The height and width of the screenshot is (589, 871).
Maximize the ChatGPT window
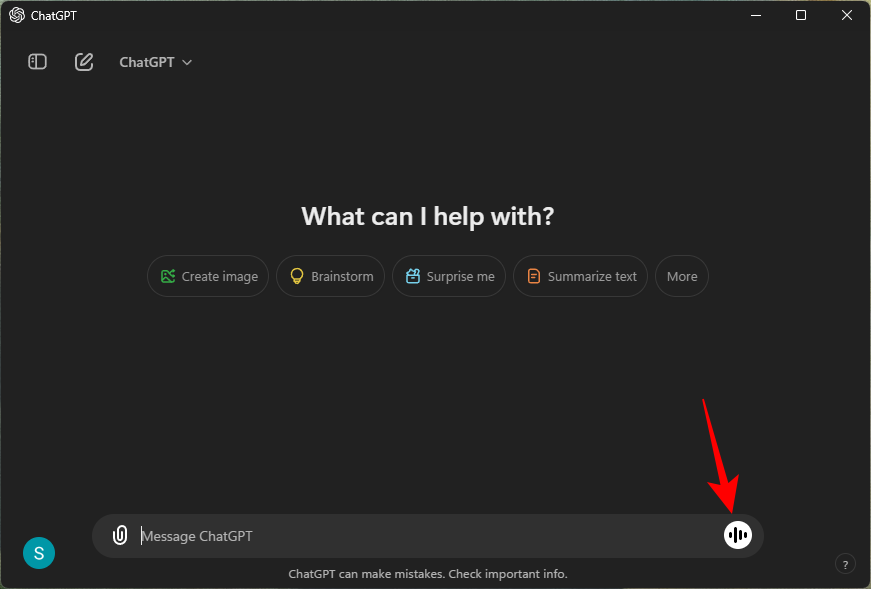(801, 15)
